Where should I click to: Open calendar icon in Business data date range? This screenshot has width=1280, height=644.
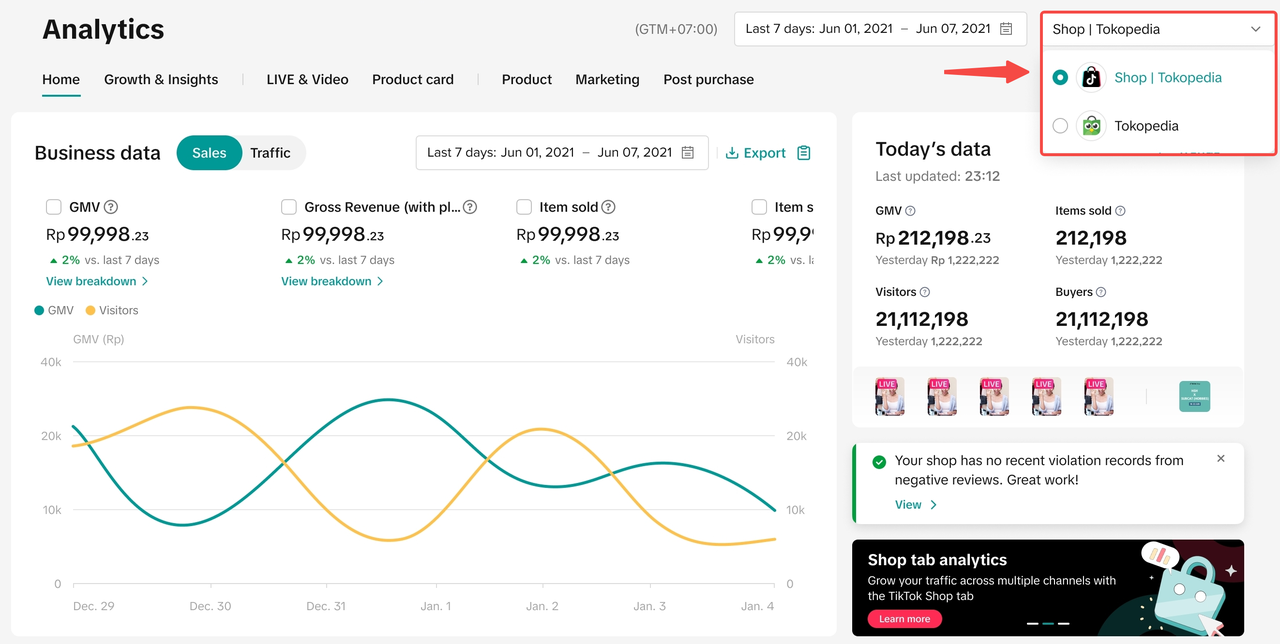click(688, 153)
